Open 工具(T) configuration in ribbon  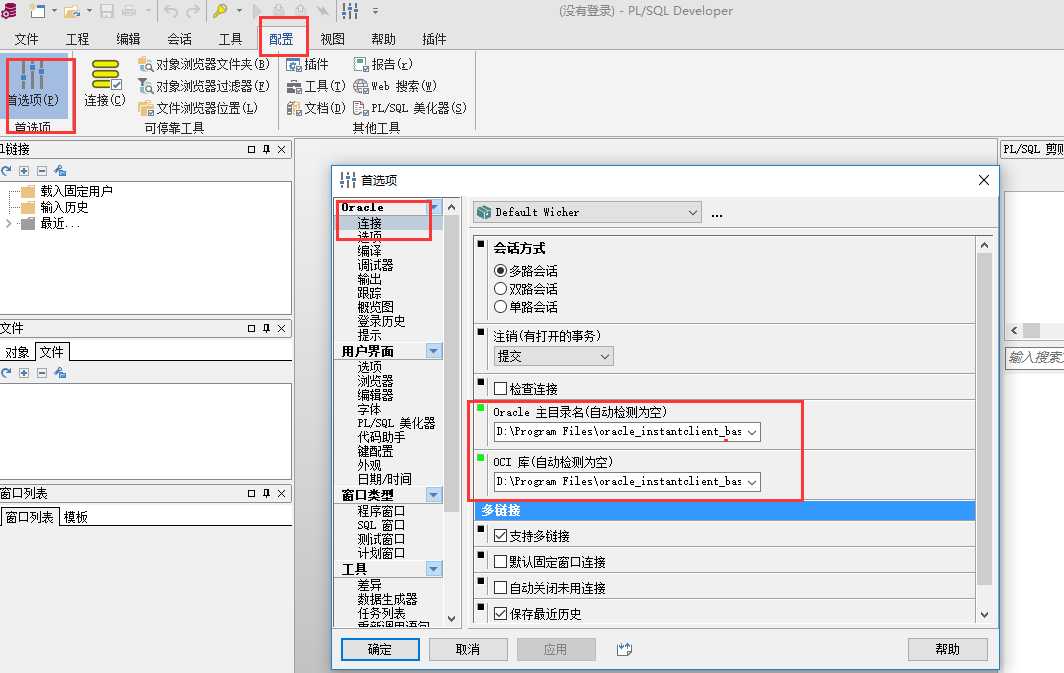click(316, 86)
